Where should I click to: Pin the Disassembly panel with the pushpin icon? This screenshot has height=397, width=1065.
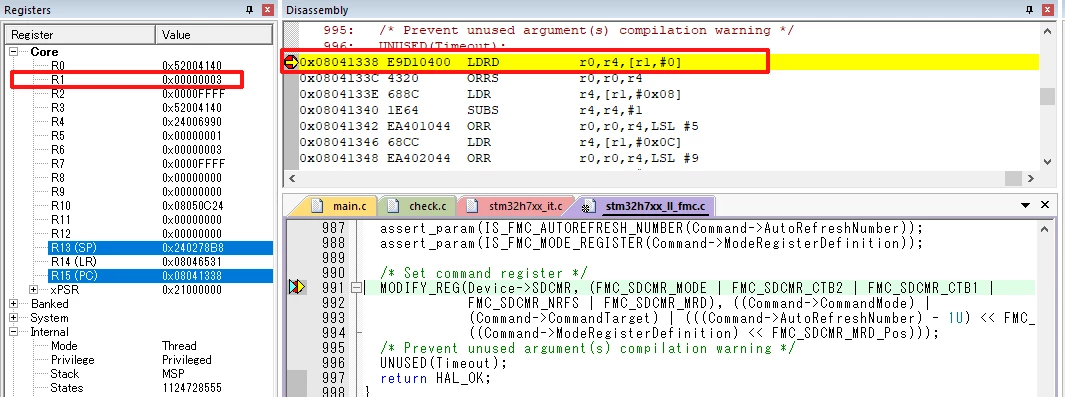[x=1031, y=10]
